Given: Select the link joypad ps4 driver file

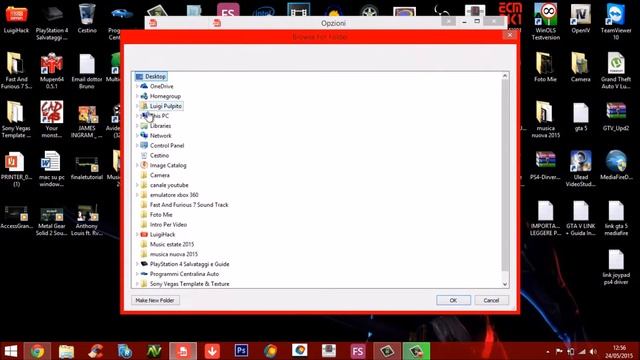Looking at the screenshot, I should [616, 267].
